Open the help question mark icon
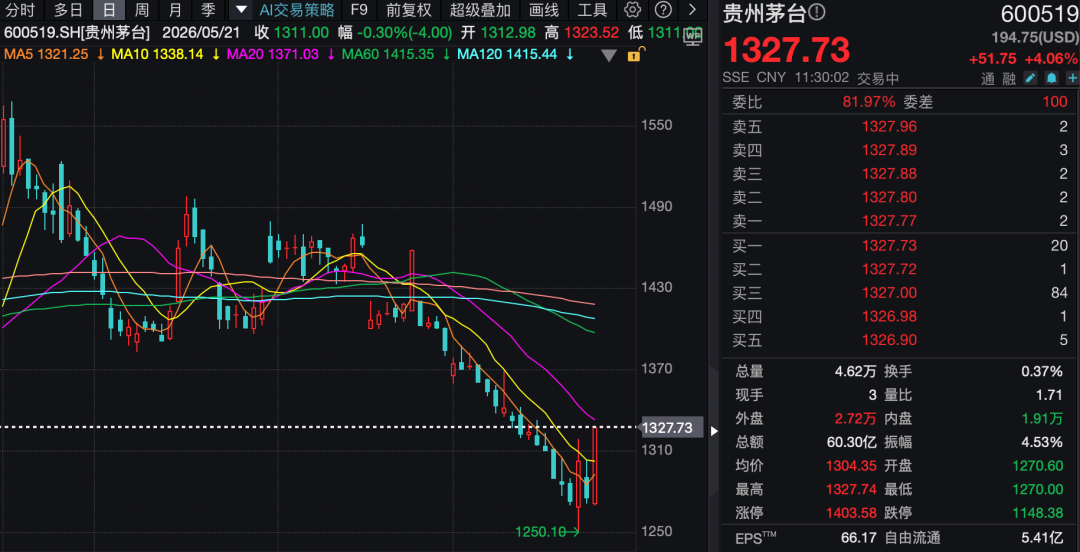This screenshot has height=552, width=1080. point(663,10)
